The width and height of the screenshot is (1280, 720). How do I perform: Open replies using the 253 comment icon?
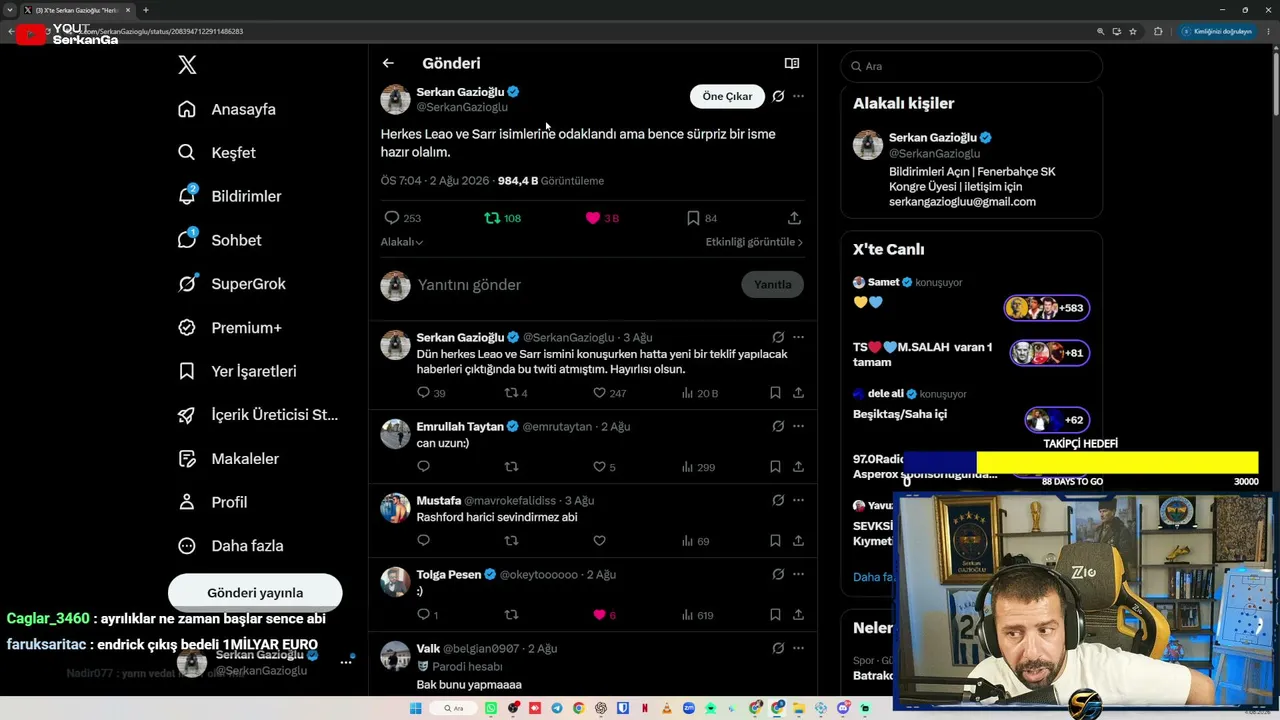(x=392, y=218)
